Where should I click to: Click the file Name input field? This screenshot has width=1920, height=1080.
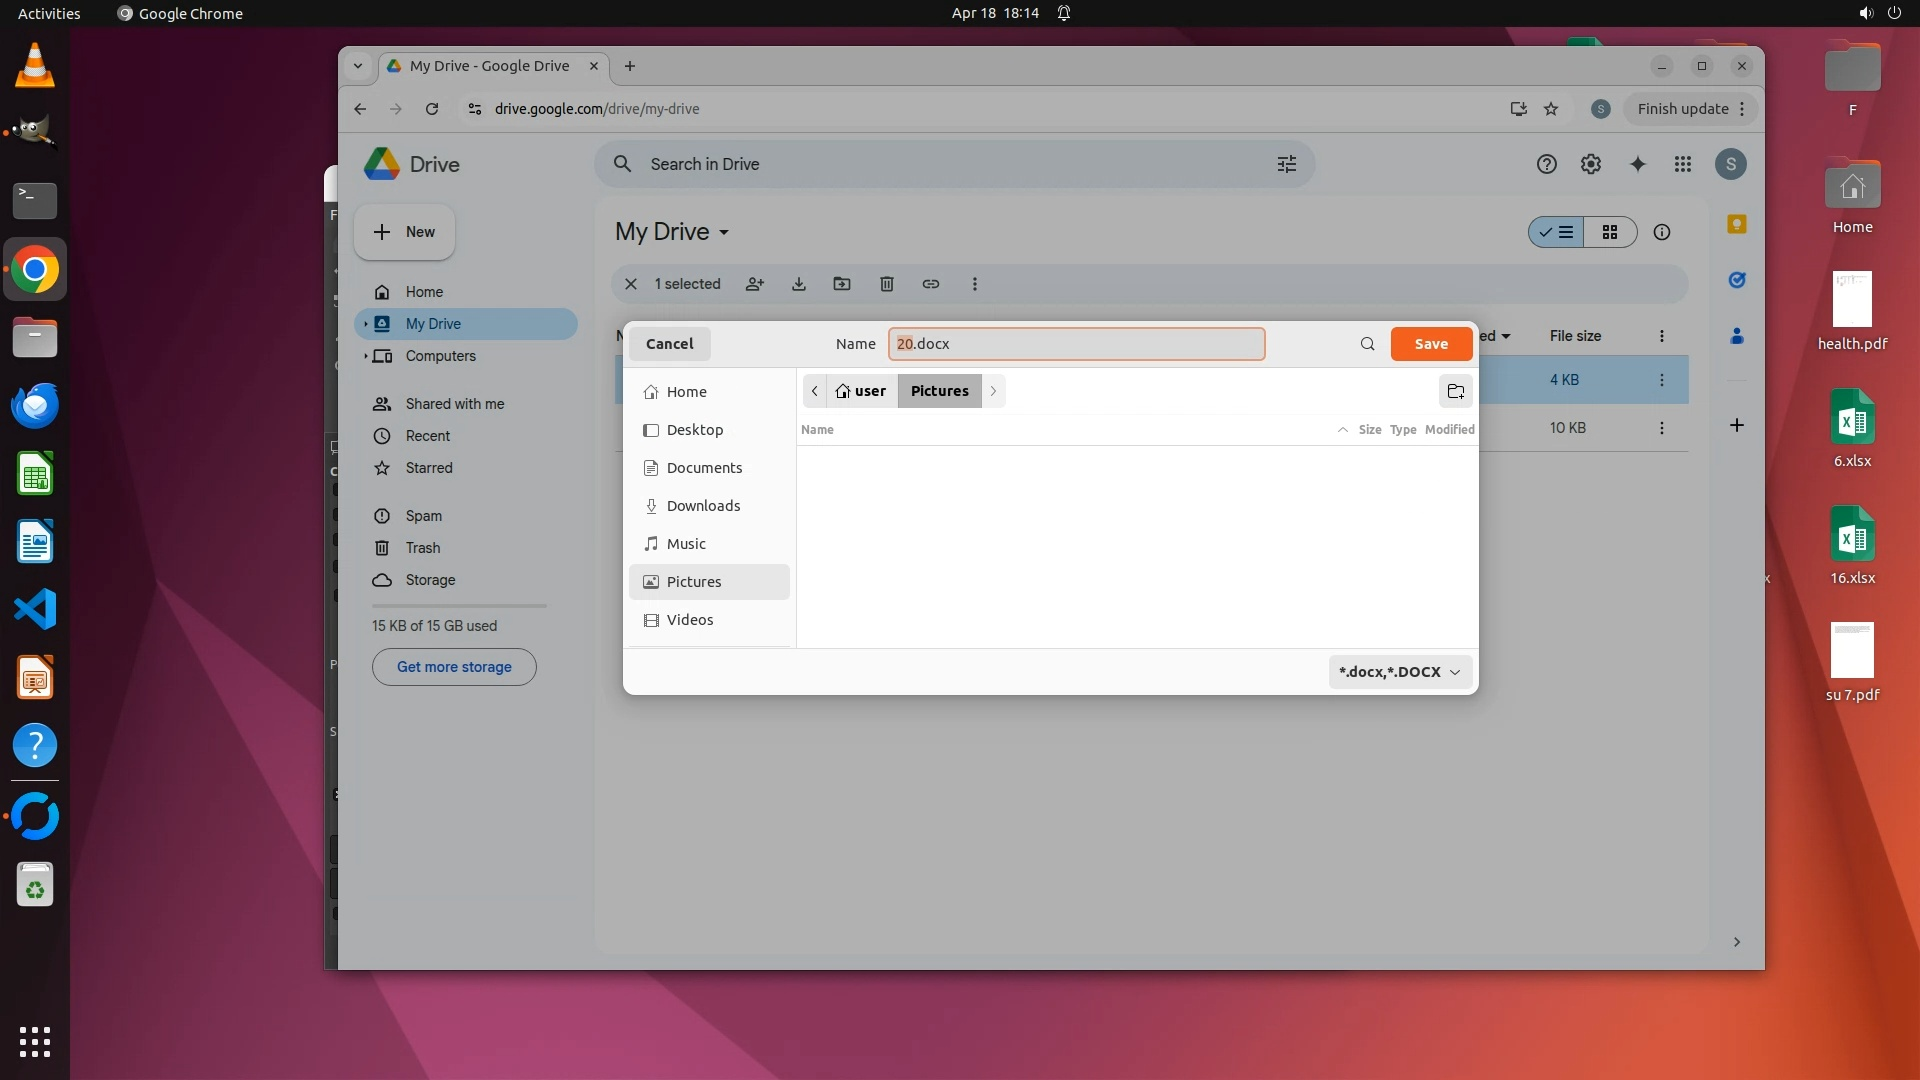1076,344
